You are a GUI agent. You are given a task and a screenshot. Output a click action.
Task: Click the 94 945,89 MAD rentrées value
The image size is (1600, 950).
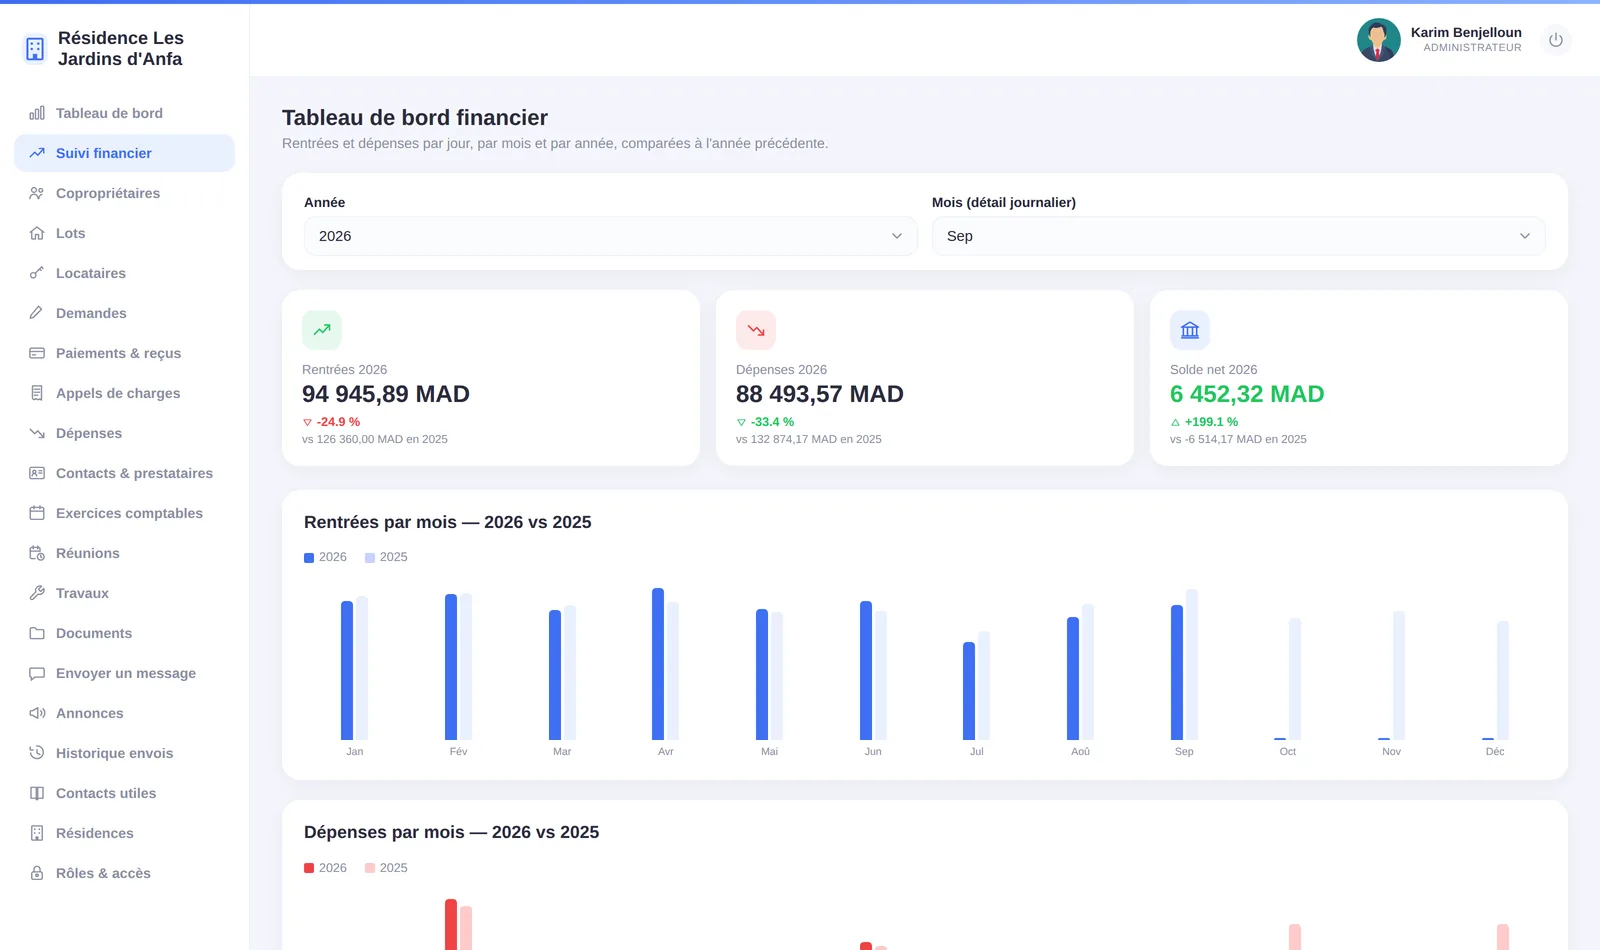(386, 394)
